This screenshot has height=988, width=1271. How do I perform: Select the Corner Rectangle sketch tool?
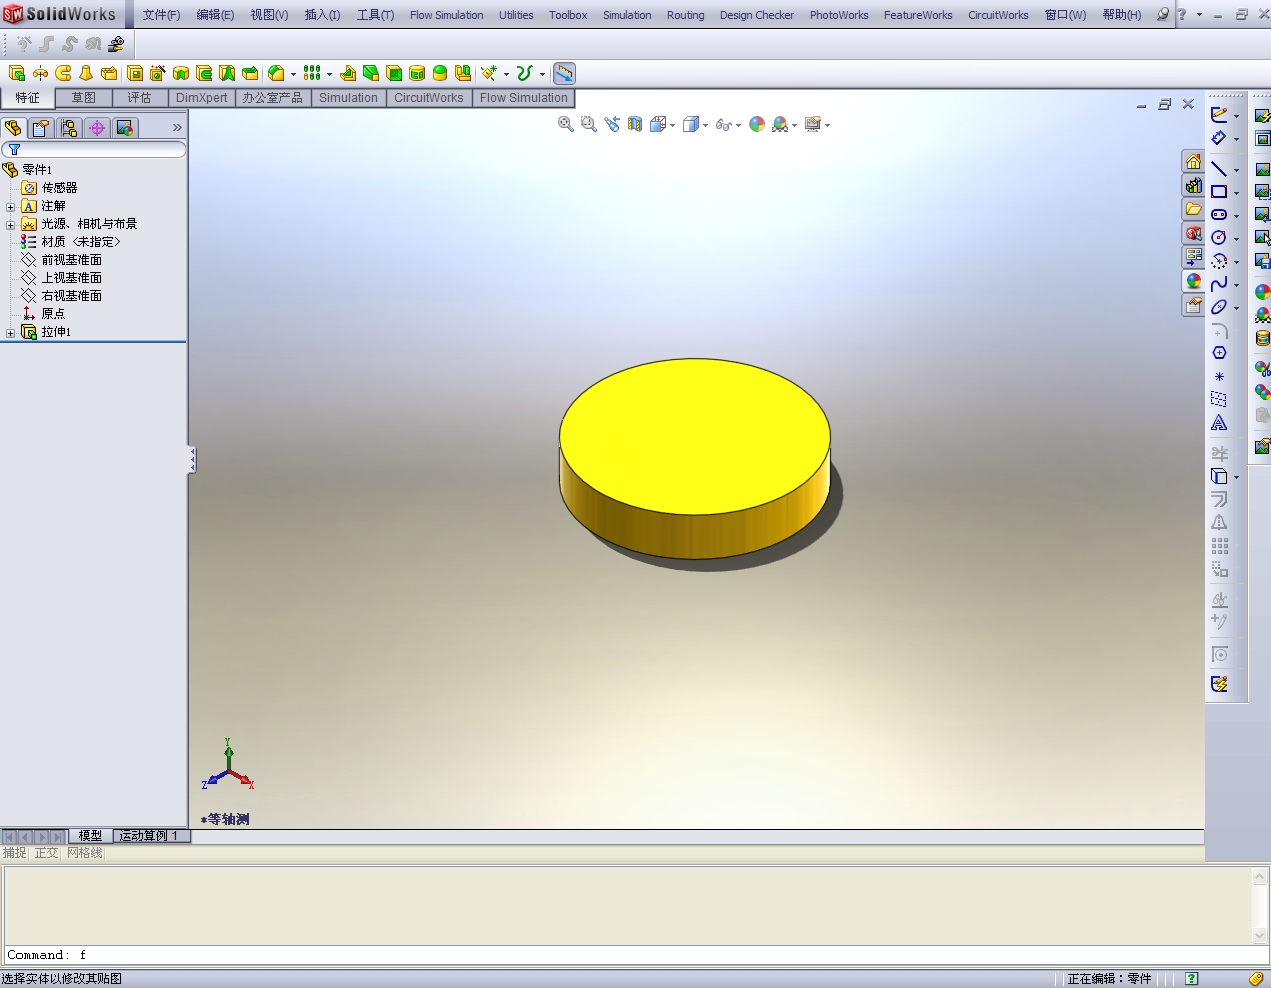click(x=1219, y=192)
